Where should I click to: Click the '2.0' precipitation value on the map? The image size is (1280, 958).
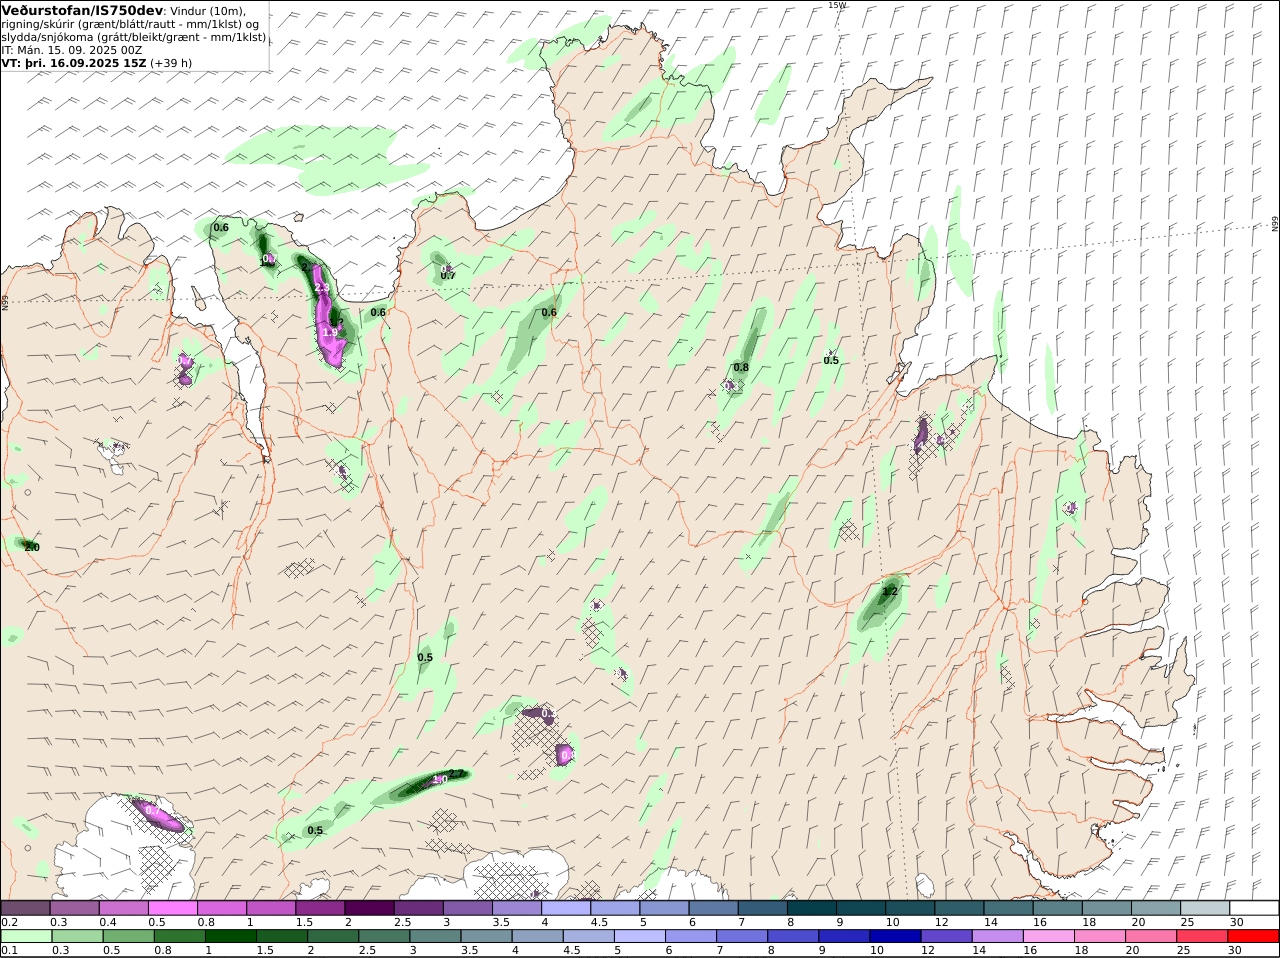[x=32, y=547]
